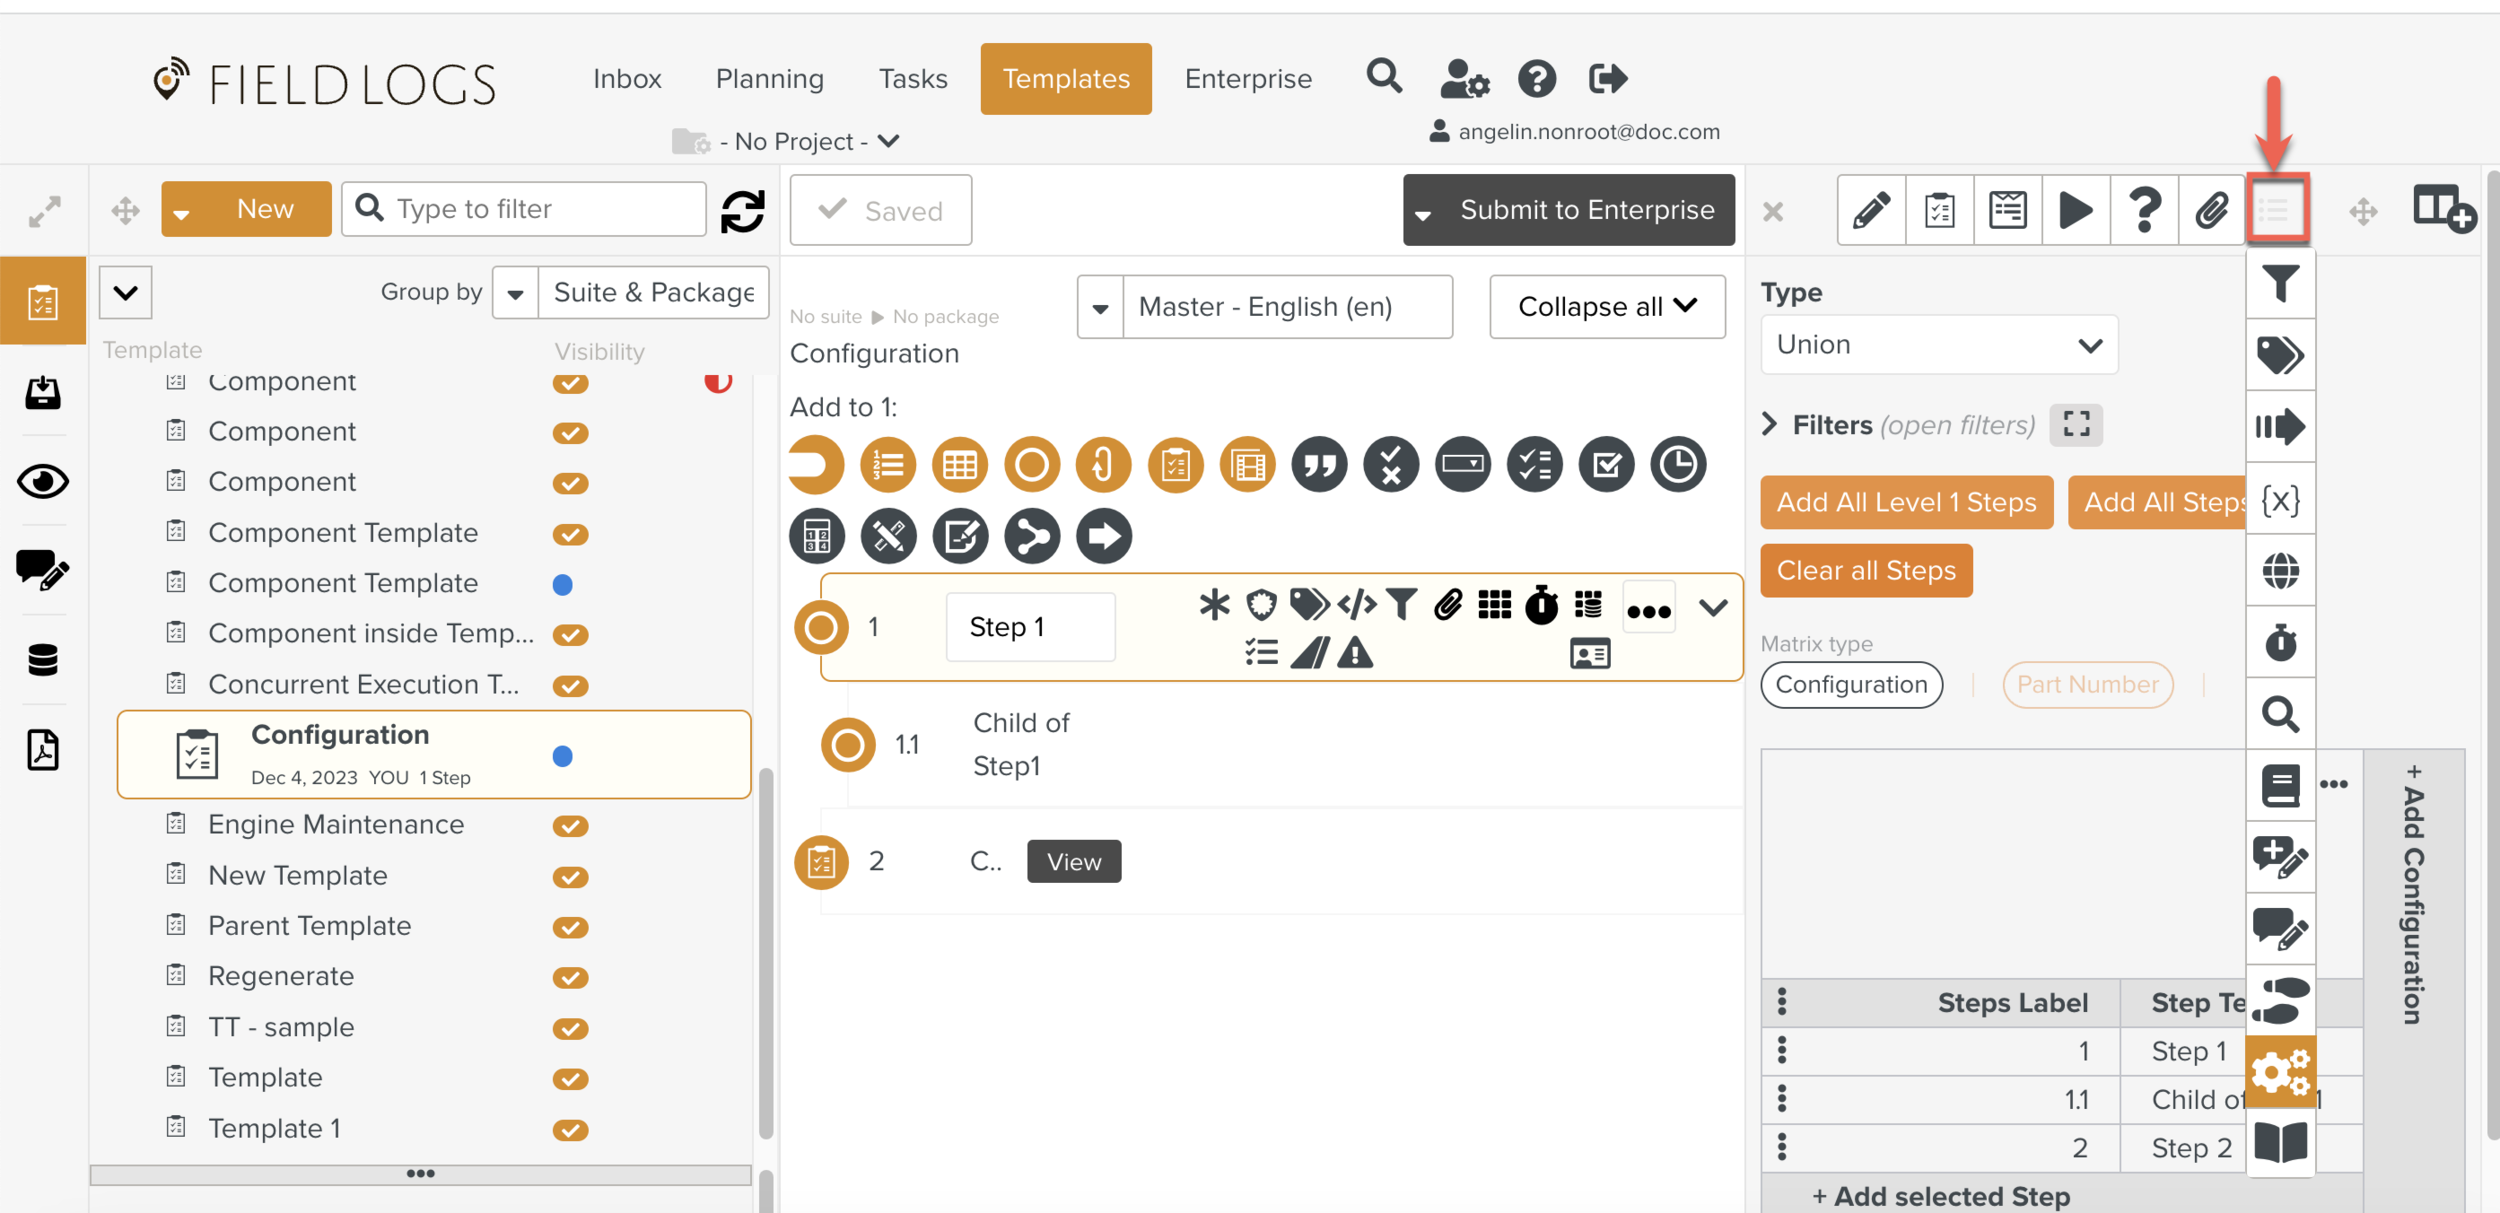
Task: Open the database icon in left sidebar
Action: click(x=43, y=660)
